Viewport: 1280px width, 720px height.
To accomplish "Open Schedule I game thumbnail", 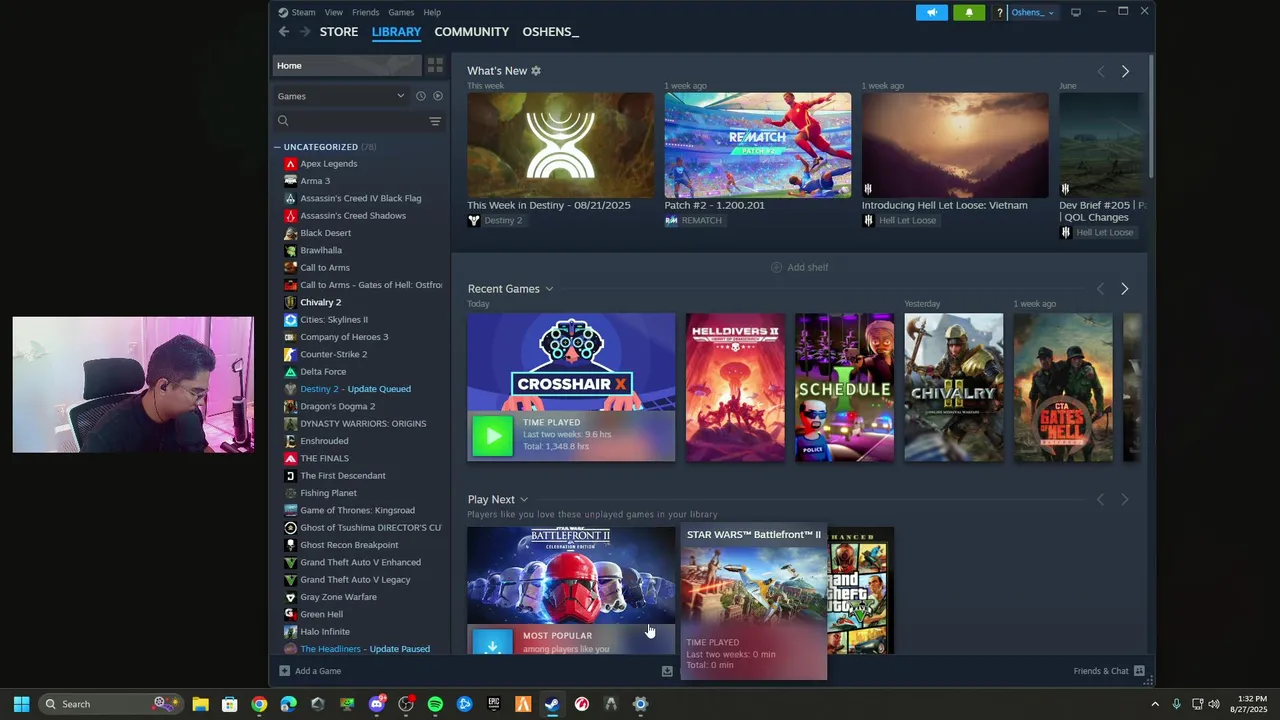I will (x=845, y=388).
